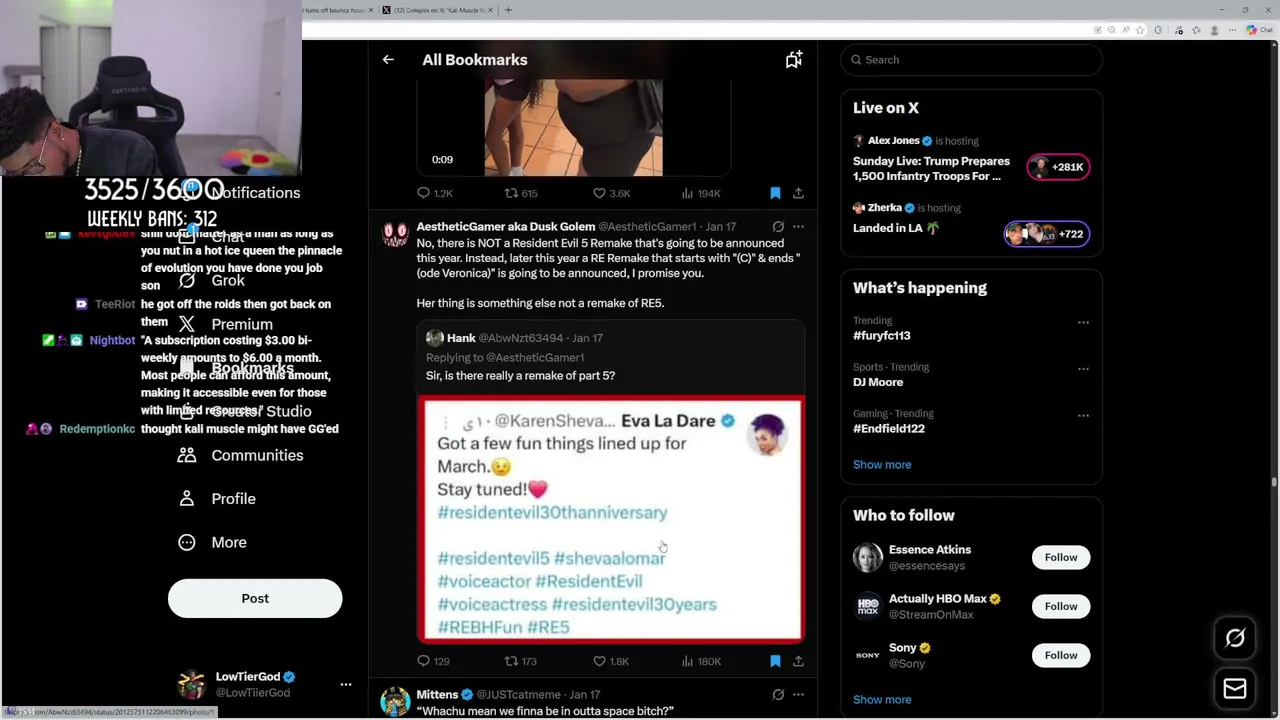Viewport: 1280px width, 720px height.
Task: Play the bookmarked video thumbnail
Action: coord(573,128)
